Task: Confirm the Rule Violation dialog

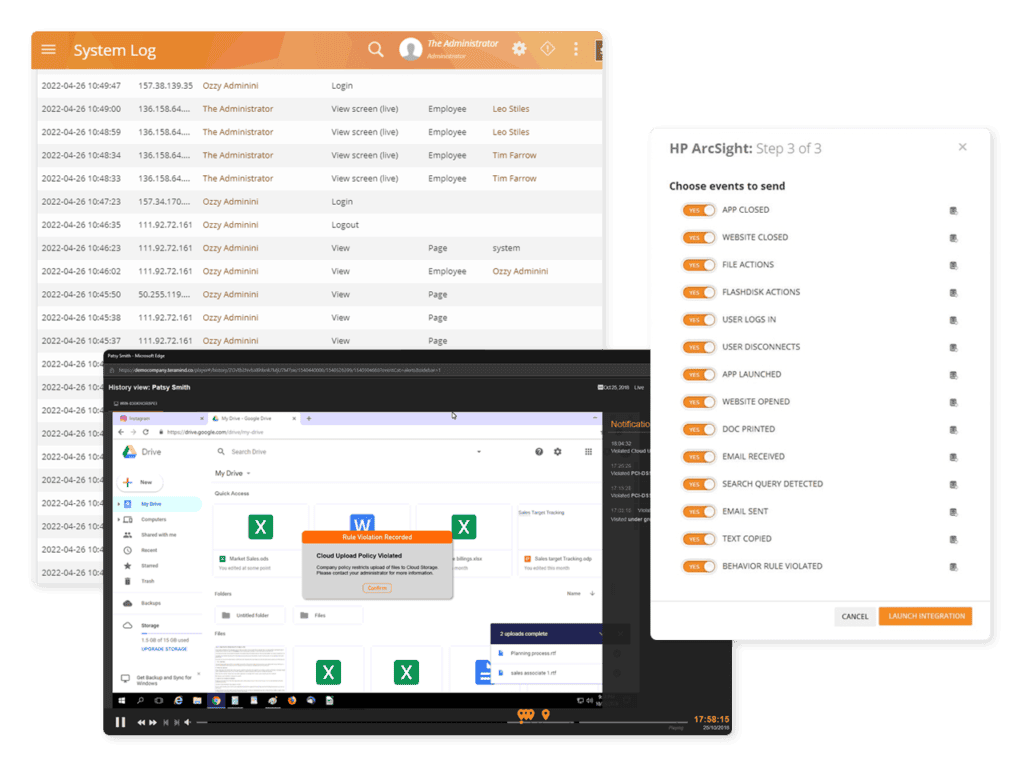Action: click(x=377, y=588)
